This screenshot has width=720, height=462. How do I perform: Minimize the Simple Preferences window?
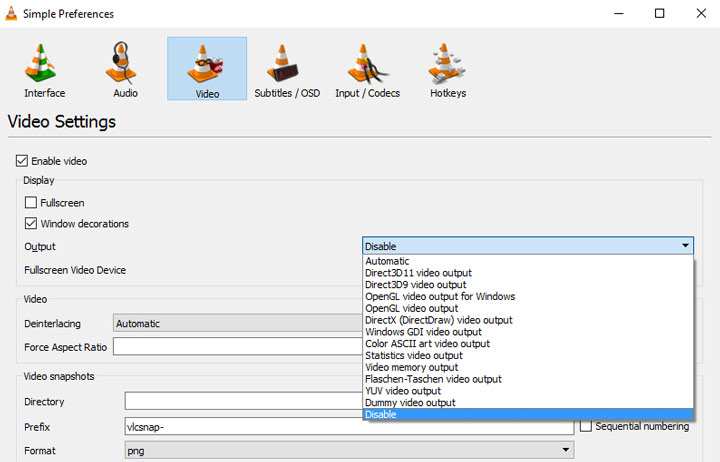click(x=619, y=13)
